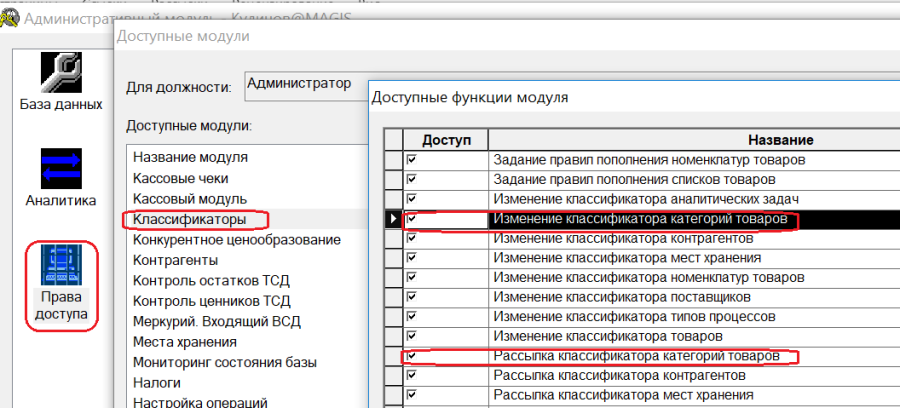Click the row selector of the highlighted row
Image resolution: width=900 pixels, height=408 pixels.
394,219
